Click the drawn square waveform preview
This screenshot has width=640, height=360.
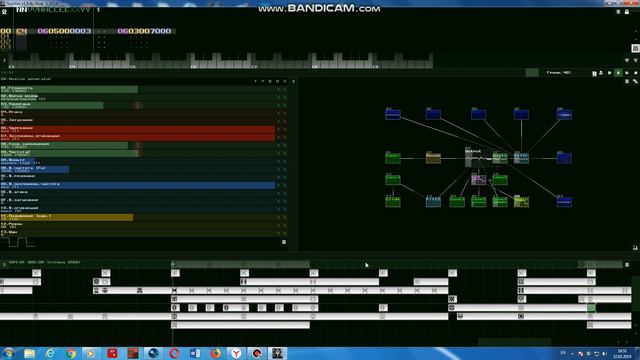pyautogui.click(x=18, y=242)
